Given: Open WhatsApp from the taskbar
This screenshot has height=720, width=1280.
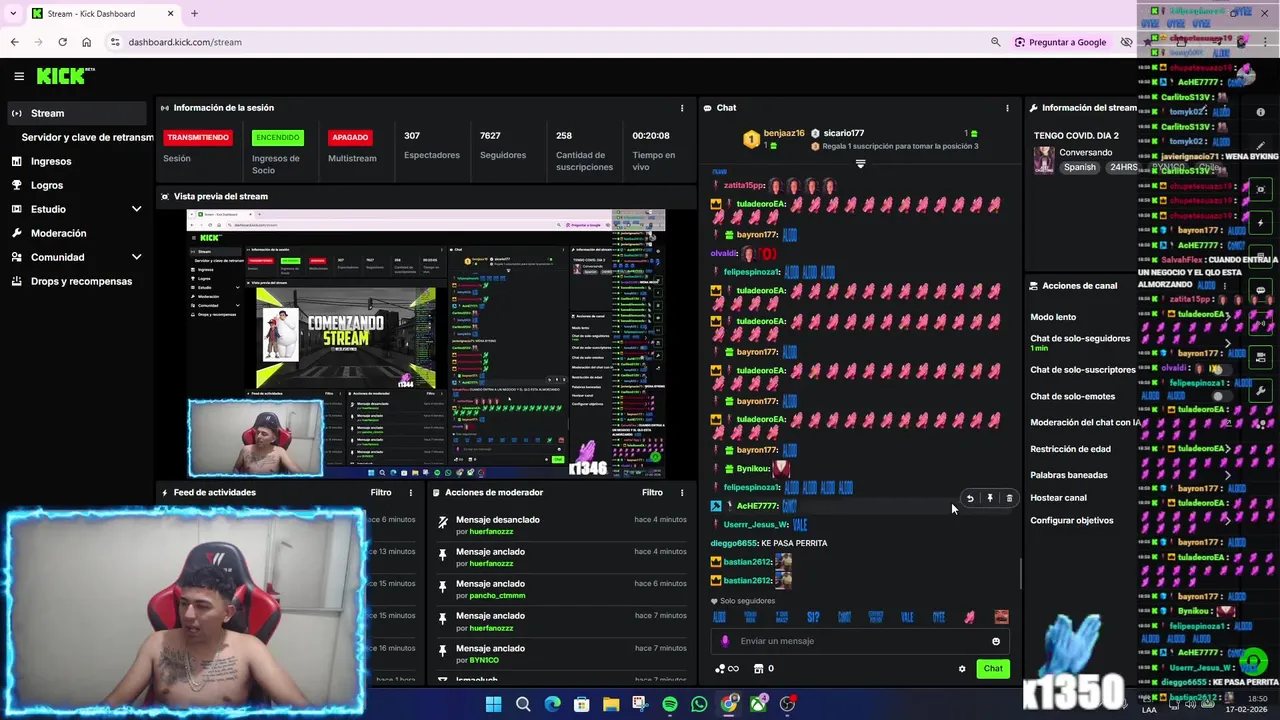Looking at the screenshot, I should (699, 704).
